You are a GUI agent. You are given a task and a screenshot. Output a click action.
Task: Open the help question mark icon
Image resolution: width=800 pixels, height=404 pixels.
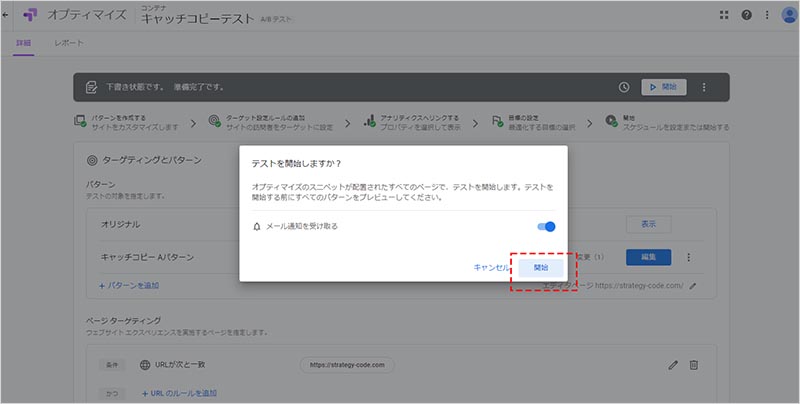pos(747,16)
